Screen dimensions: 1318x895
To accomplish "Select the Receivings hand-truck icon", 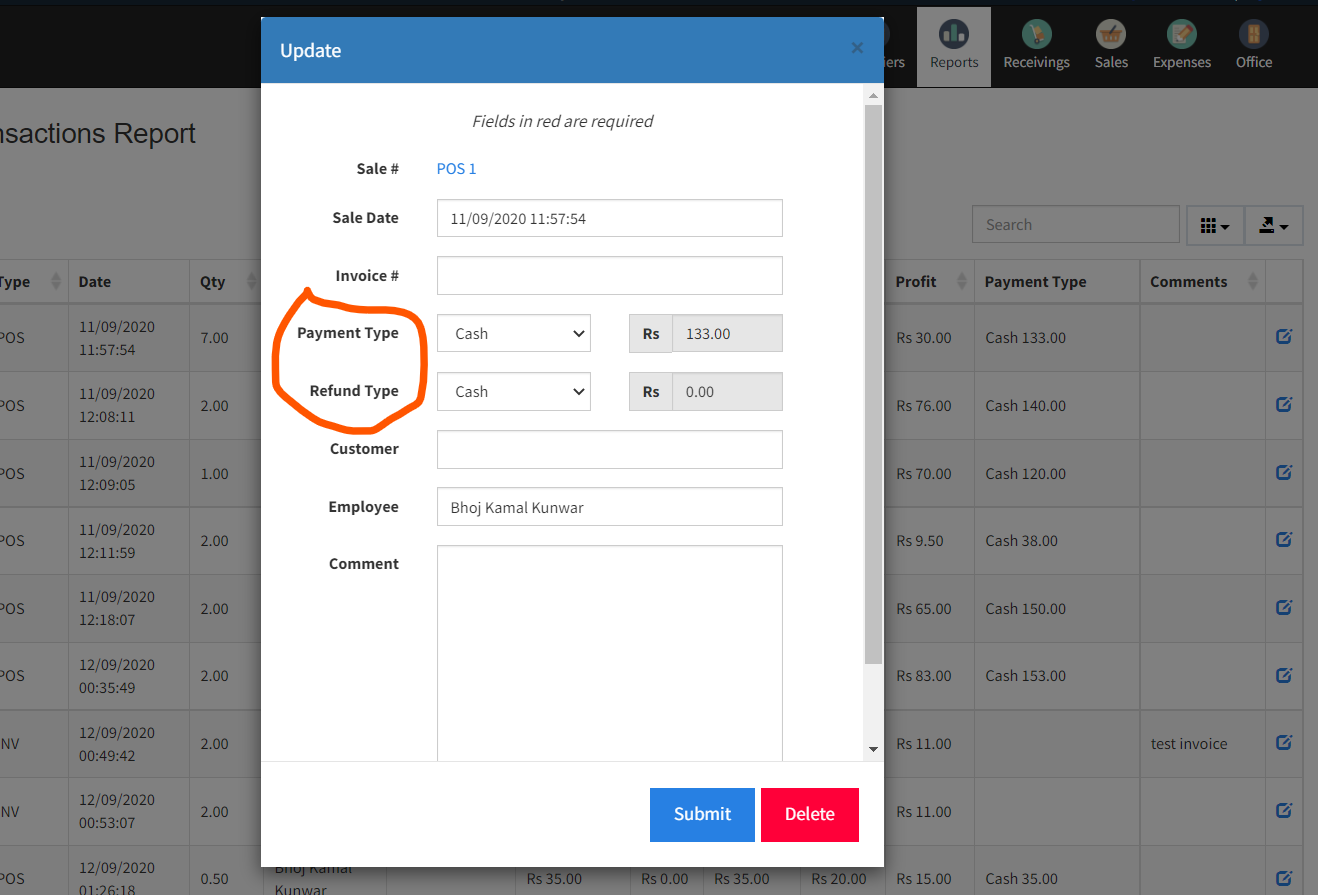I will click(x=1036, y=34).
